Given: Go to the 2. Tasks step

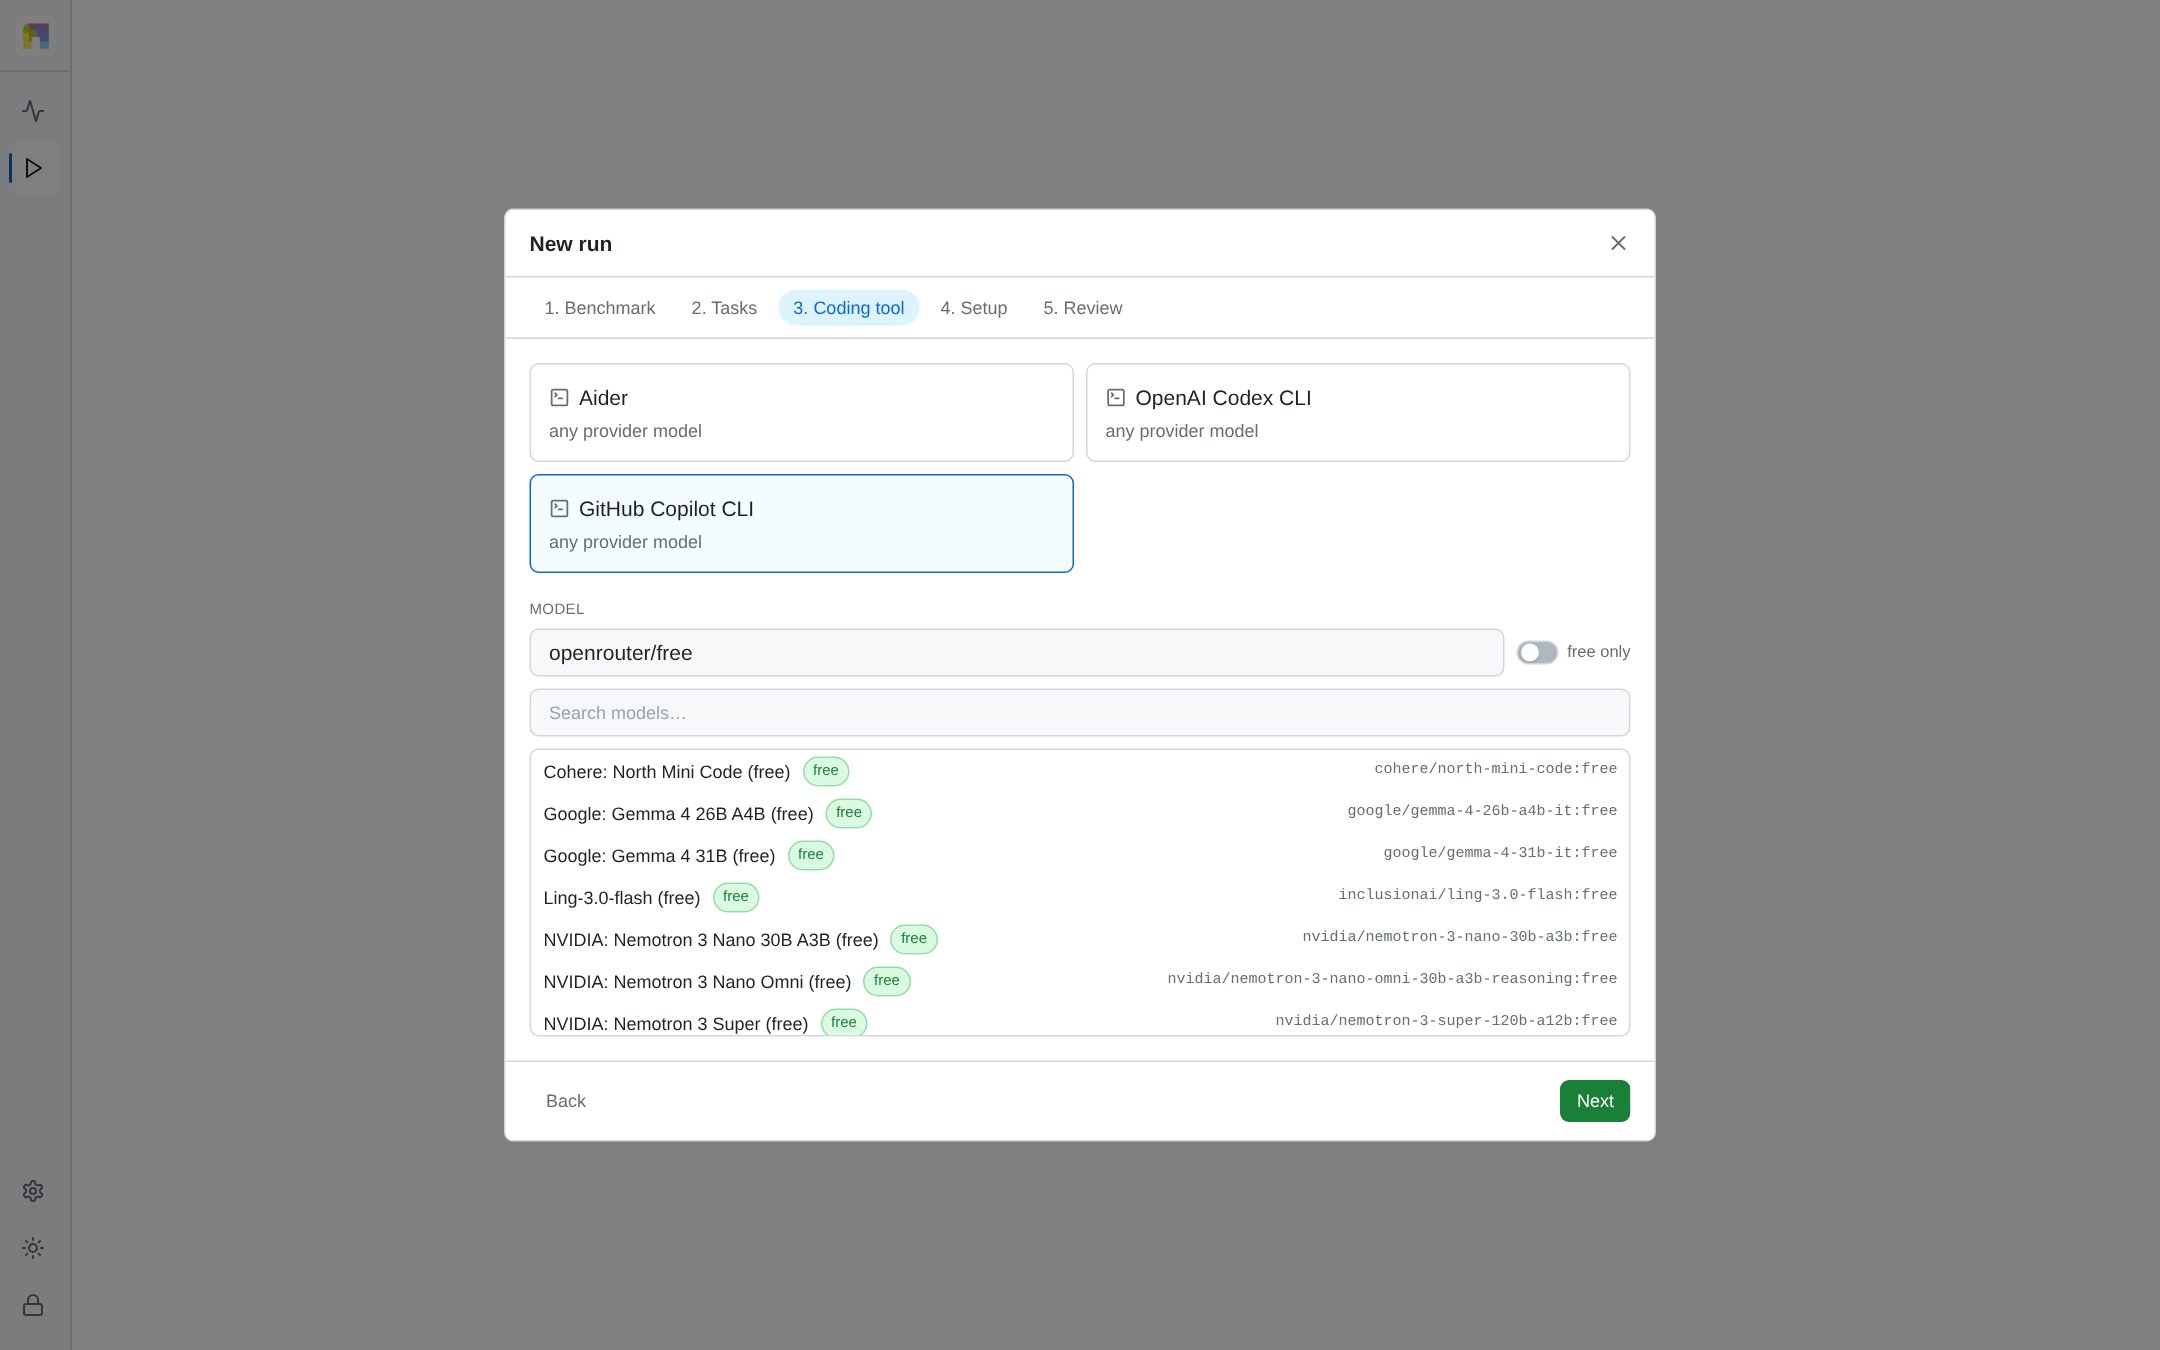Looking at the screenshot, I should pyautogui.click(x=724, y=308).
